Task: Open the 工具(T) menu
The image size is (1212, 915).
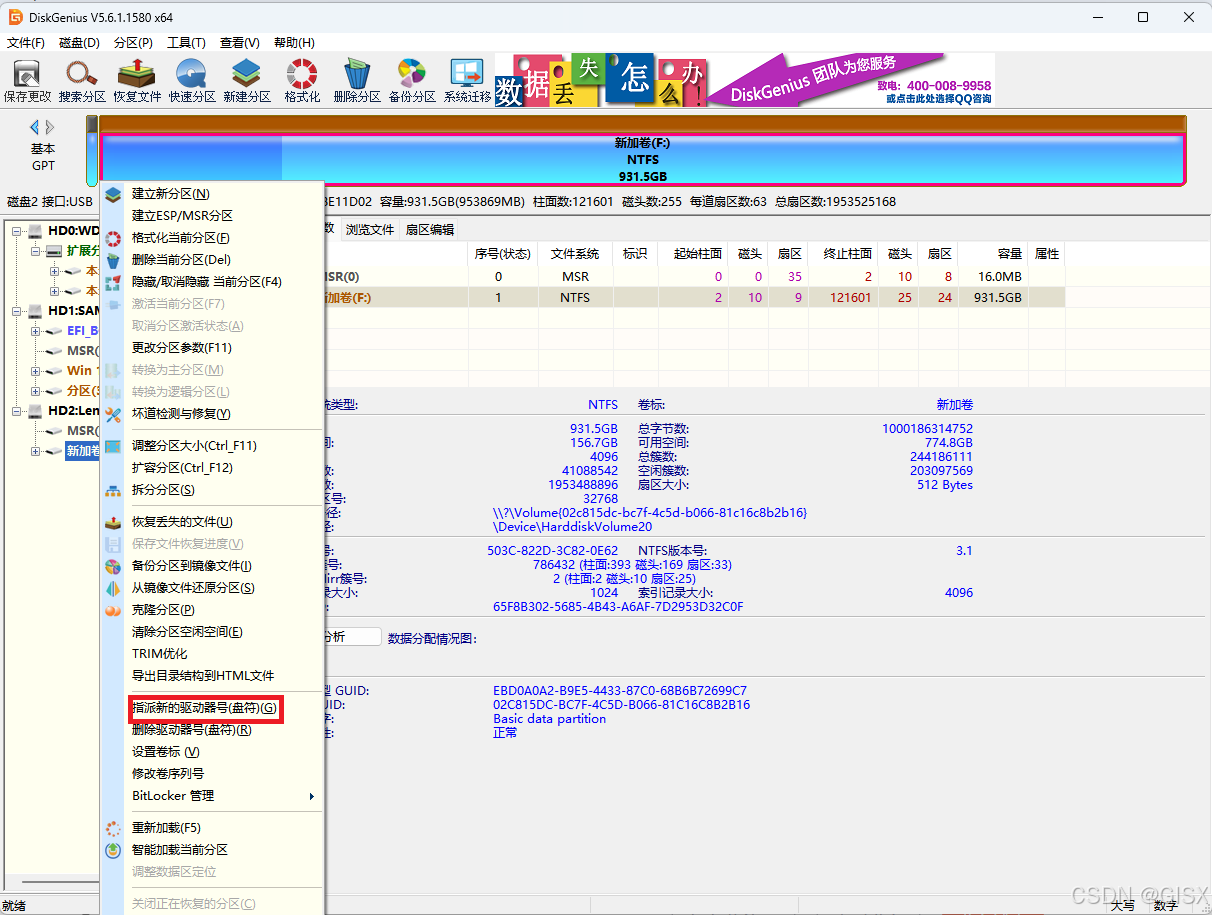Action: 186,43
